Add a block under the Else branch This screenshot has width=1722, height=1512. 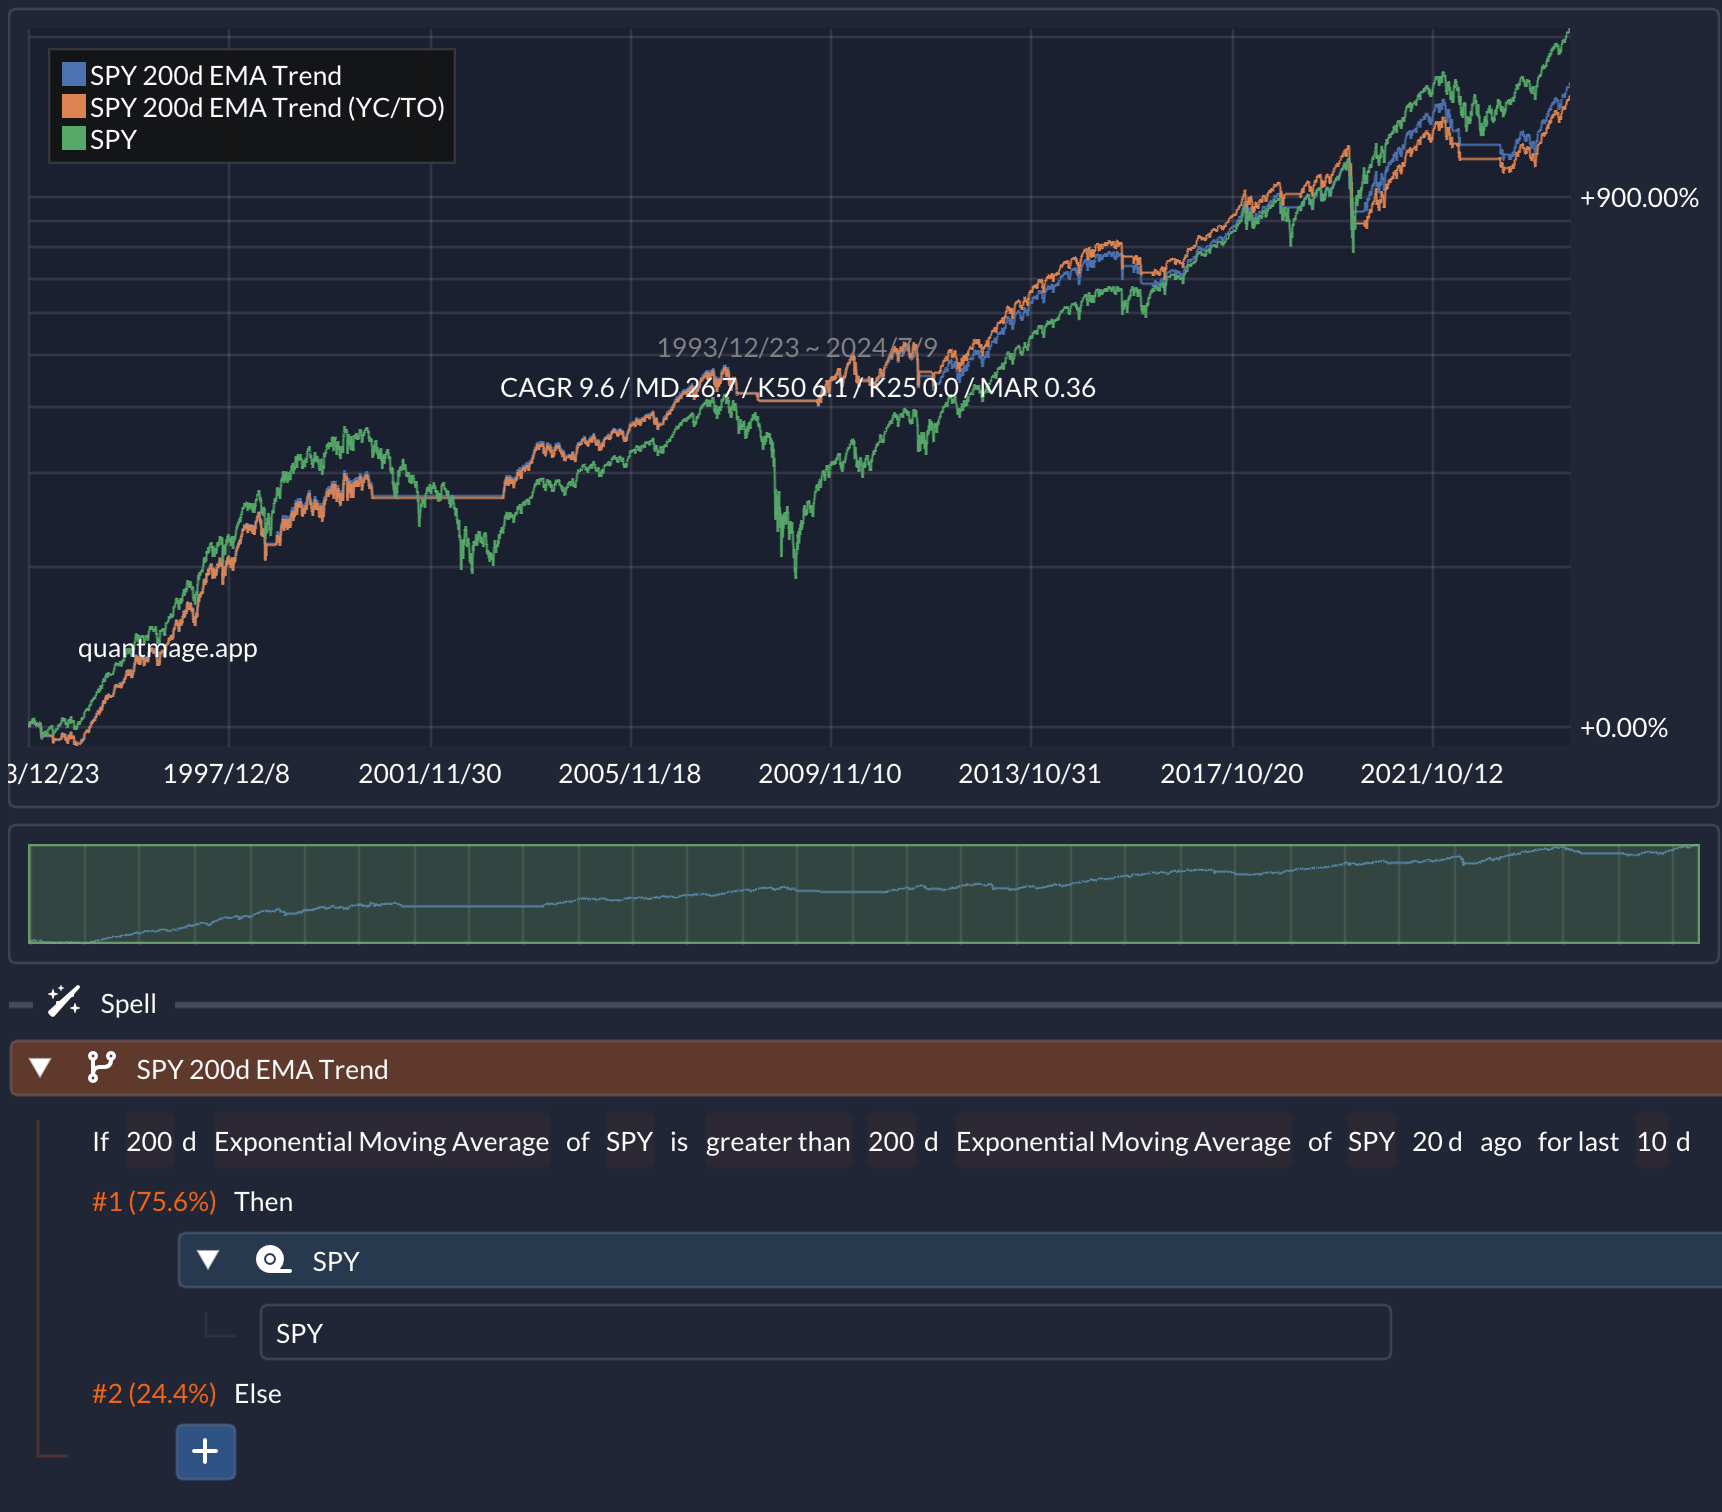(x=206, y=1451)
